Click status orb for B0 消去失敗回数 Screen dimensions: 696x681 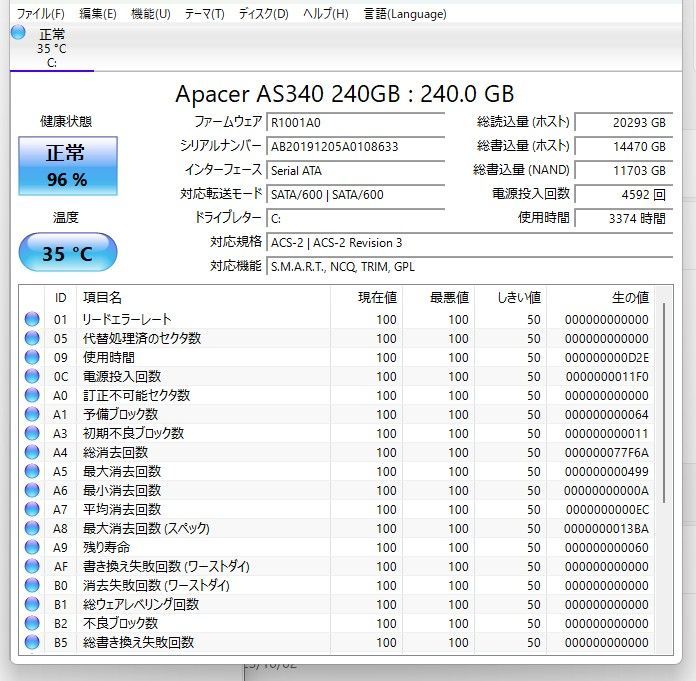(32, 585)
